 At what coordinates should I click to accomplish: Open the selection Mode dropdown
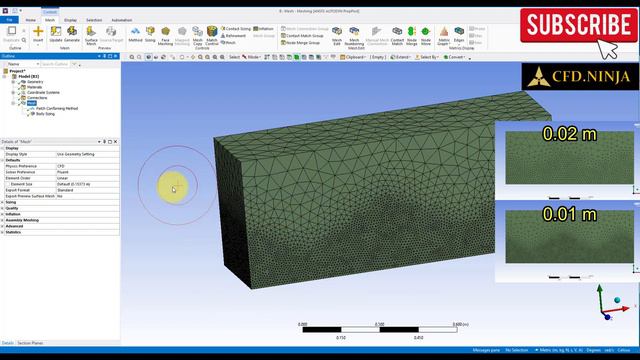click(251, 57)
